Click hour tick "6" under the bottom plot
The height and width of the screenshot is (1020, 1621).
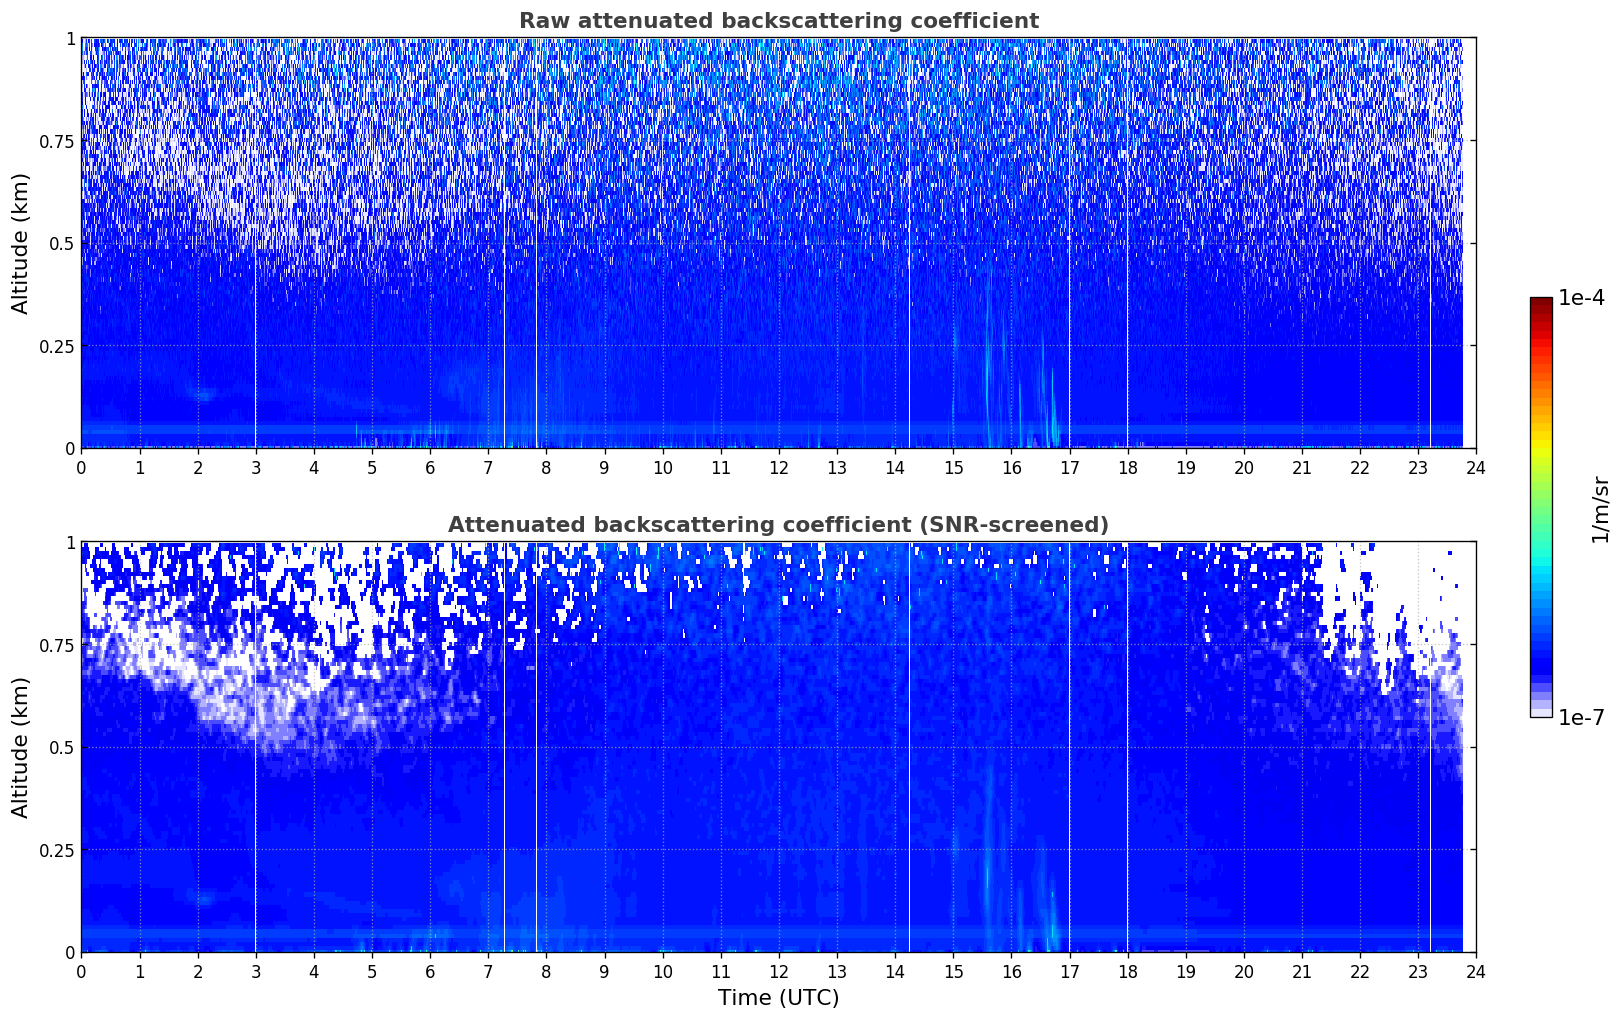(430, 971)
